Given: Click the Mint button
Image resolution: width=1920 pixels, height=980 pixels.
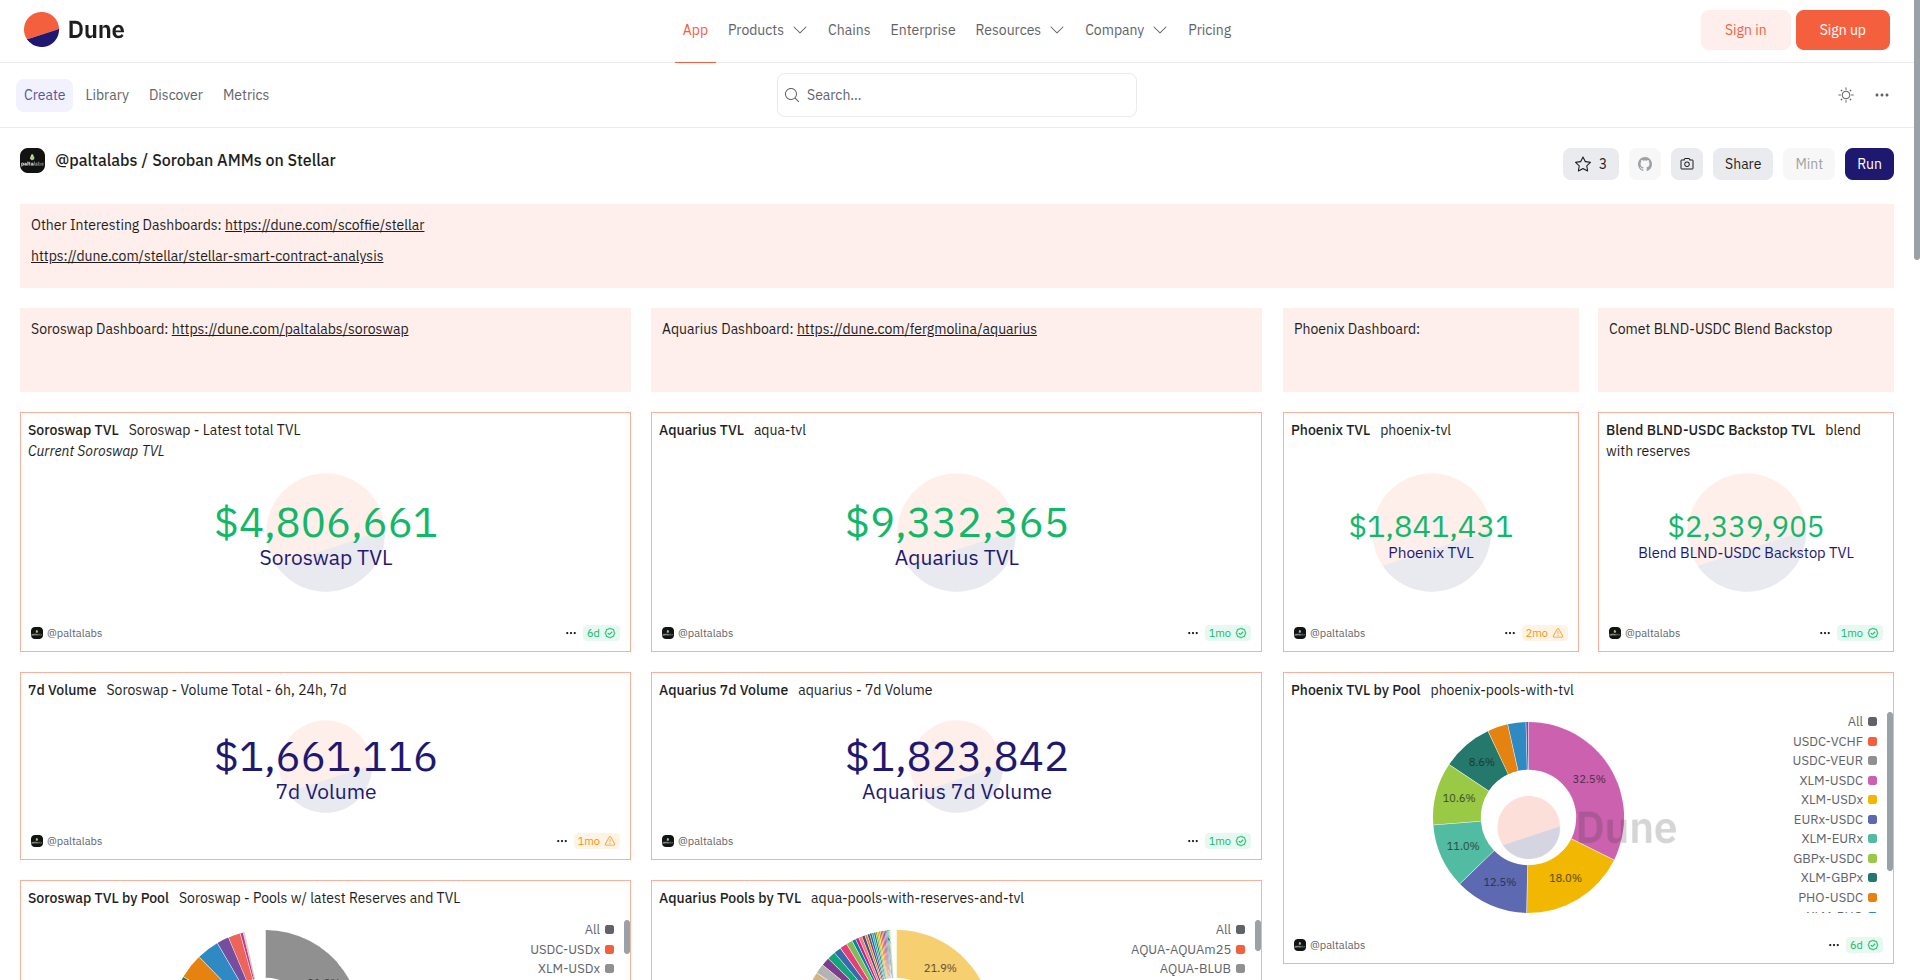Looking at the screenshot, I should point(1809,164).
